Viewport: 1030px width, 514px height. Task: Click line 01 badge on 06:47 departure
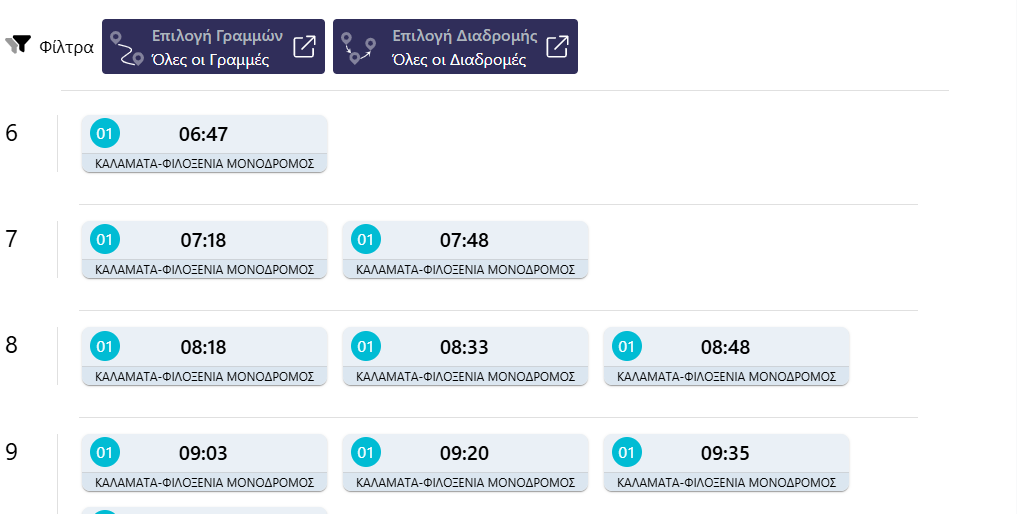point(104,134)
